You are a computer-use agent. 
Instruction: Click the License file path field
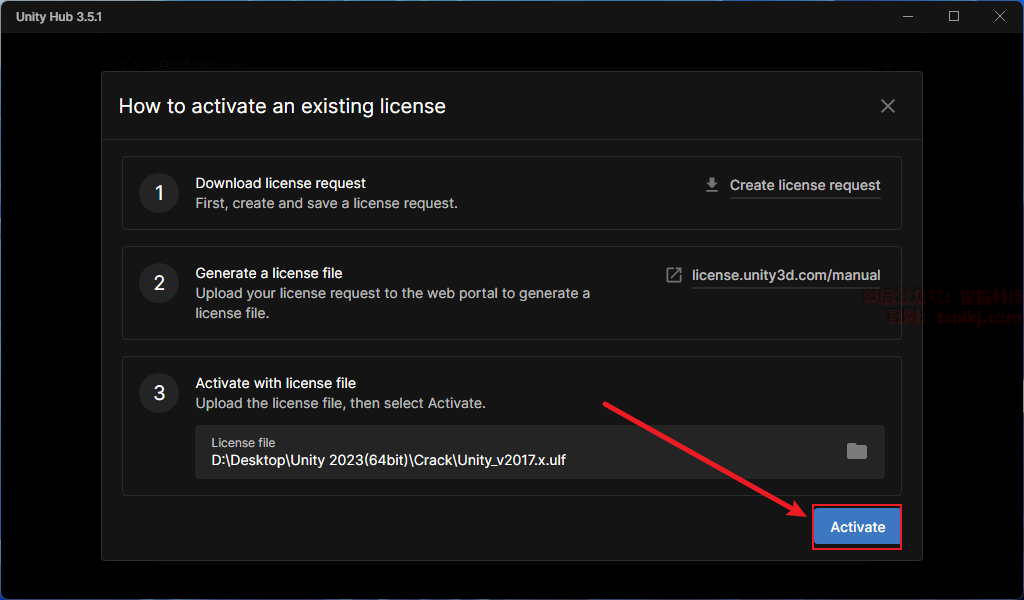point(539,452)
